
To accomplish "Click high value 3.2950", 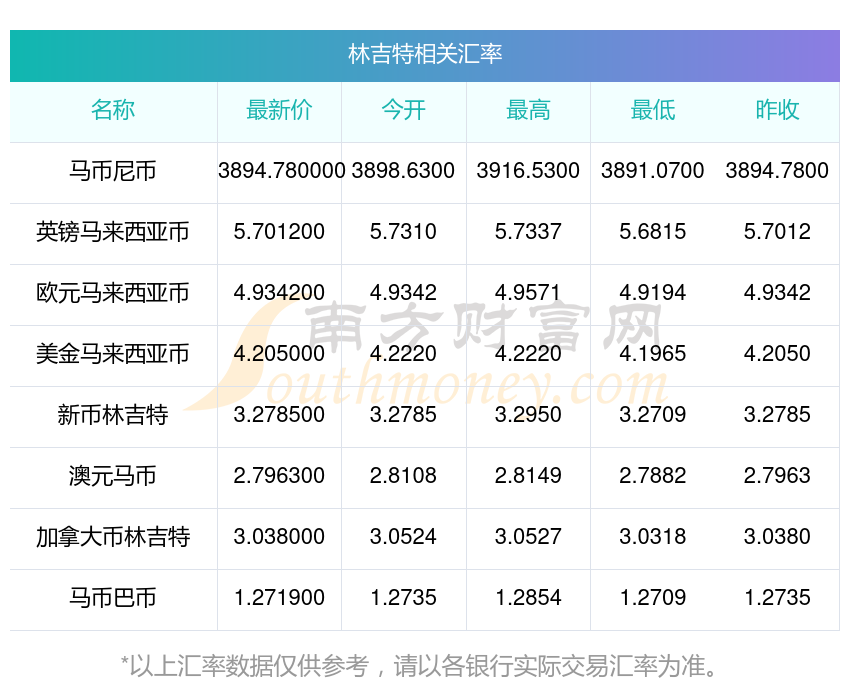I will click(x=528, y=415).
